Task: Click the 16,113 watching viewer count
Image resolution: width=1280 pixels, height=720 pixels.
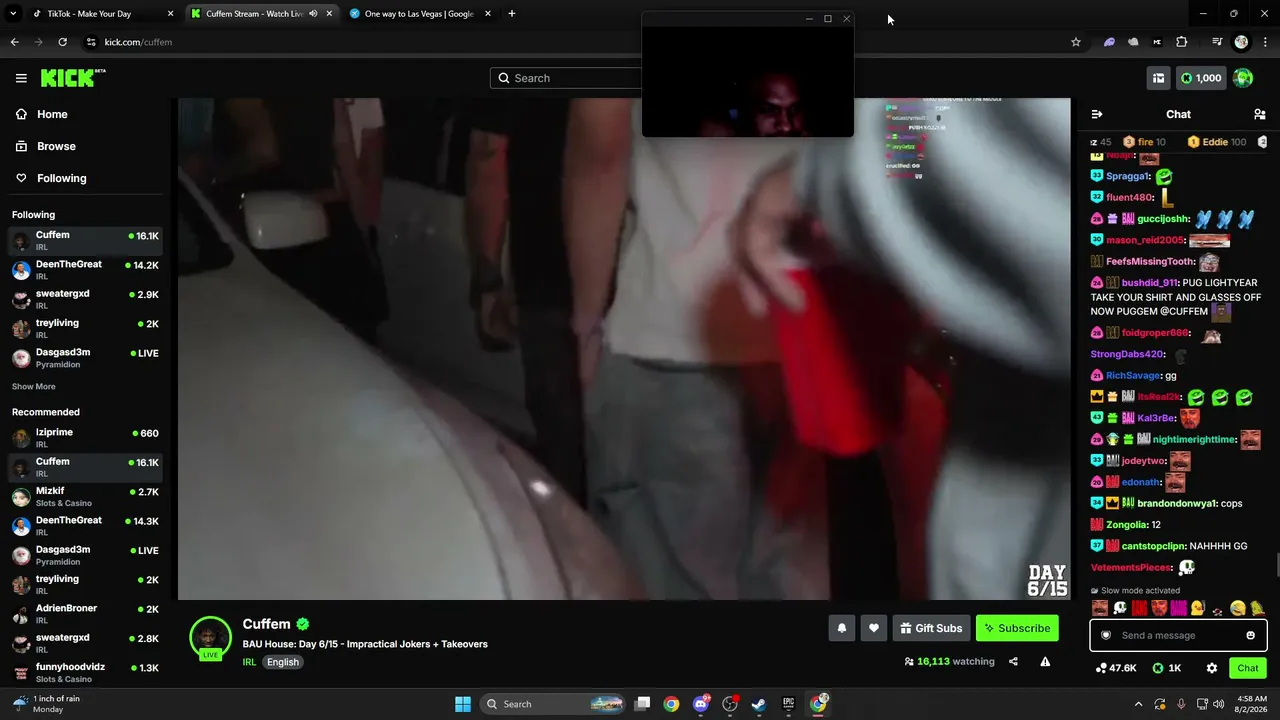Action: 949,661
